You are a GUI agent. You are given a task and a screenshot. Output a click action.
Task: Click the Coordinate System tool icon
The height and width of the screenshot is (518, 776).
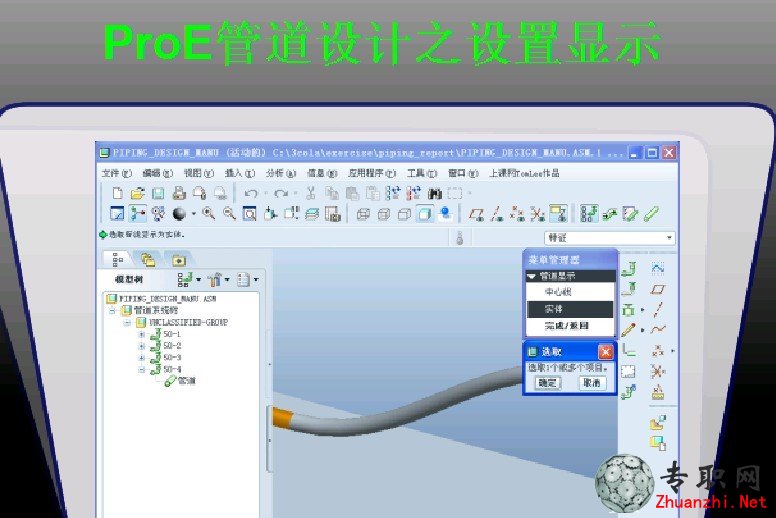pyautogui.click(x=658, y=371)
